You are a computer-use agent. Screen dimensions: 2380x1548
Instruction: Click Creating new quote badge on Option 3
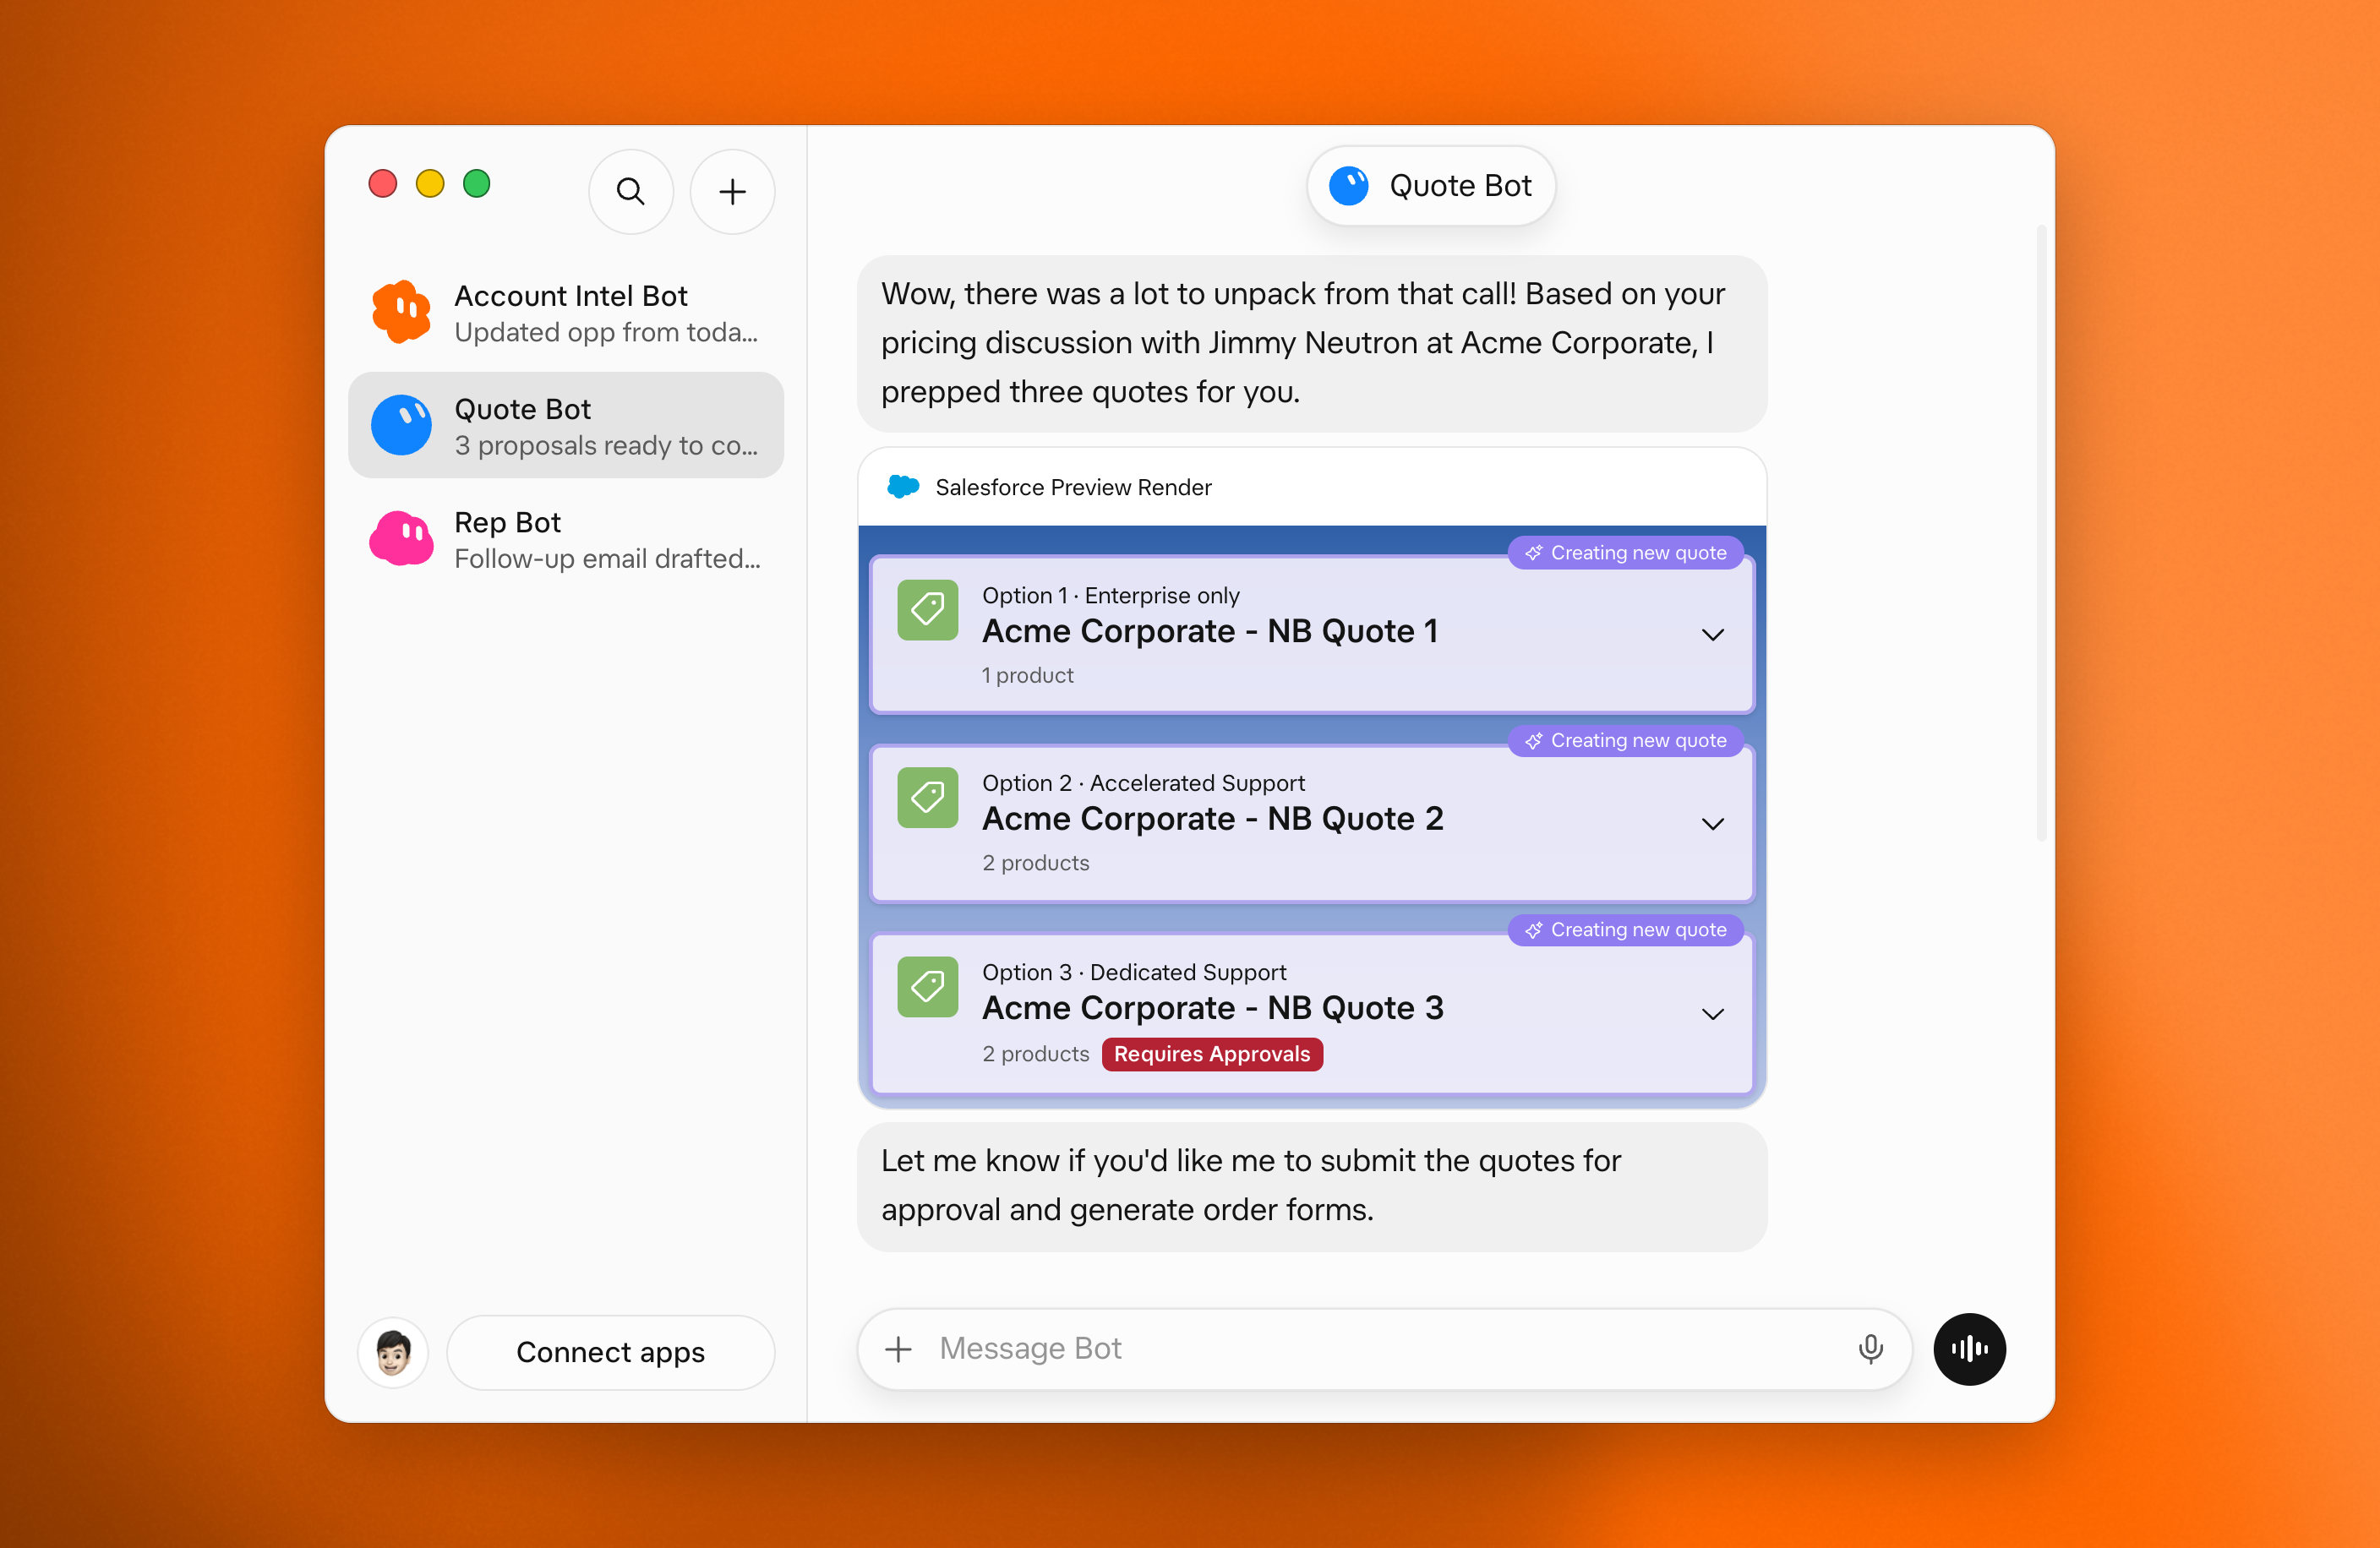[x=1625, y=930]
